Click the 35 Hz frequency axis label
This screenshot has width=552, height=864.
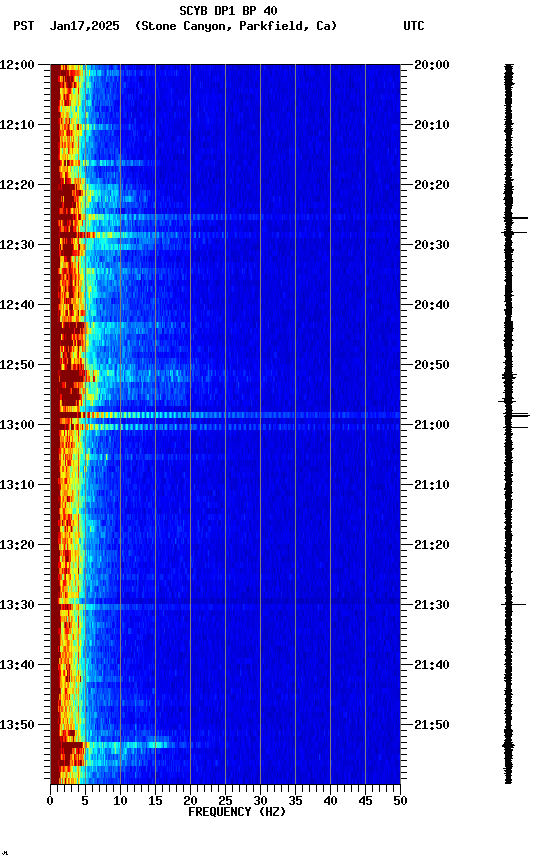click(x=295, y=801)
